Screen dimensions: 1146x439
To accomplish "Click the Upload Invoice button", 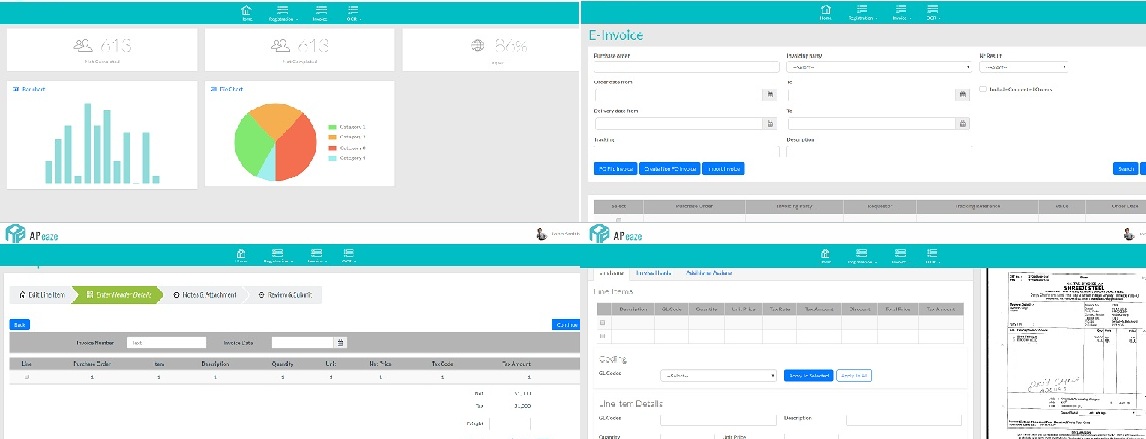I will pyautogui.click(x=724, y=169).
